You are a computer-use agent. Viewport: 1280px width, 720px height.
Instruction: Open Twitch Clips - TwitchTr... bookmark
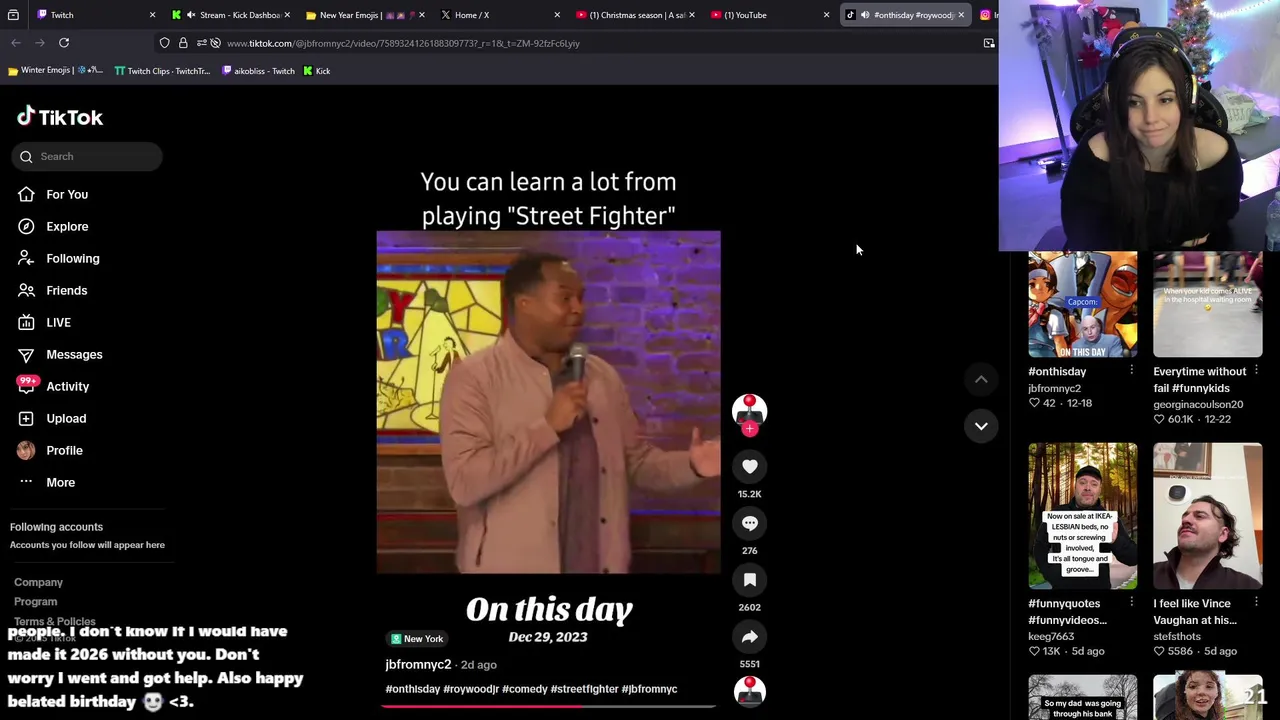163,71
